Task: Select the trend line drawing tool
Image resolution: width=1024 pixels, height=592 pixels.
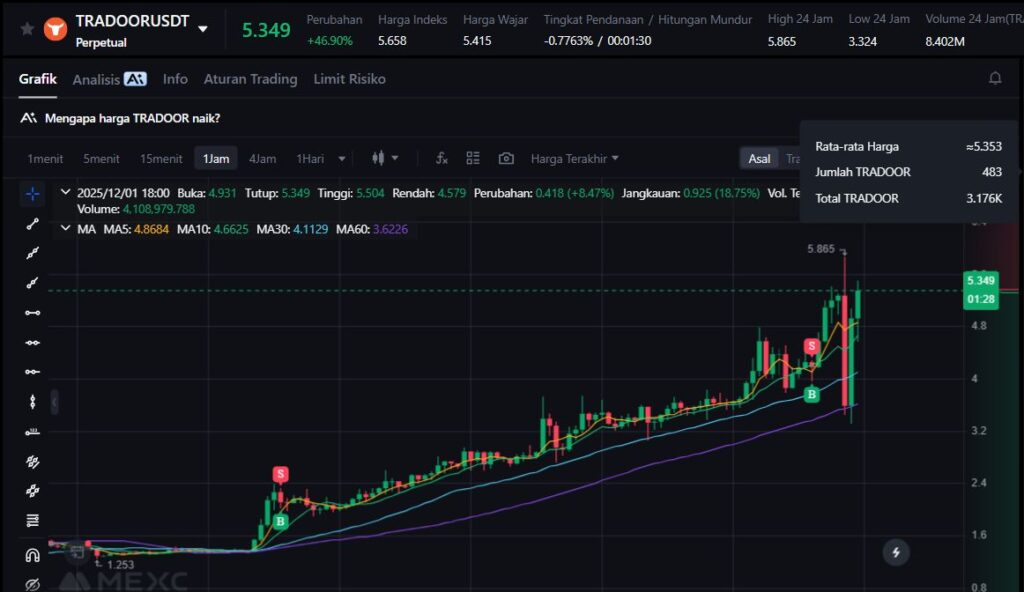Action: pos(33,224)
